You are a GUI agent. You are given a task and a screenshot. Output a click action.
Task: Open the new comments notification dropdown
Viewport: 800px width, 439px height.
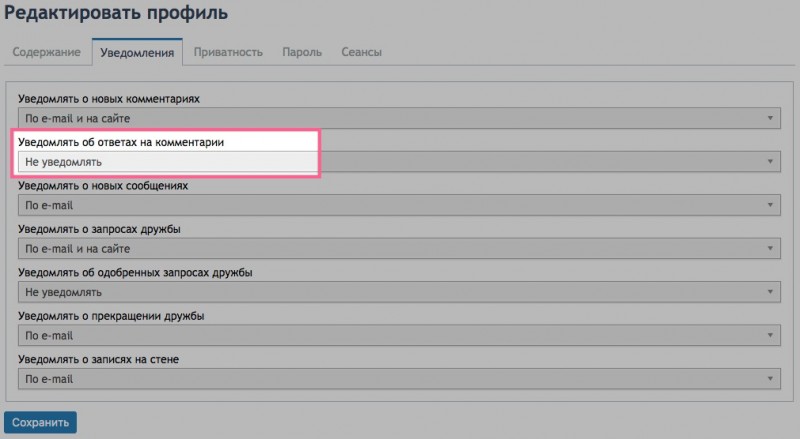click(399, 118)
